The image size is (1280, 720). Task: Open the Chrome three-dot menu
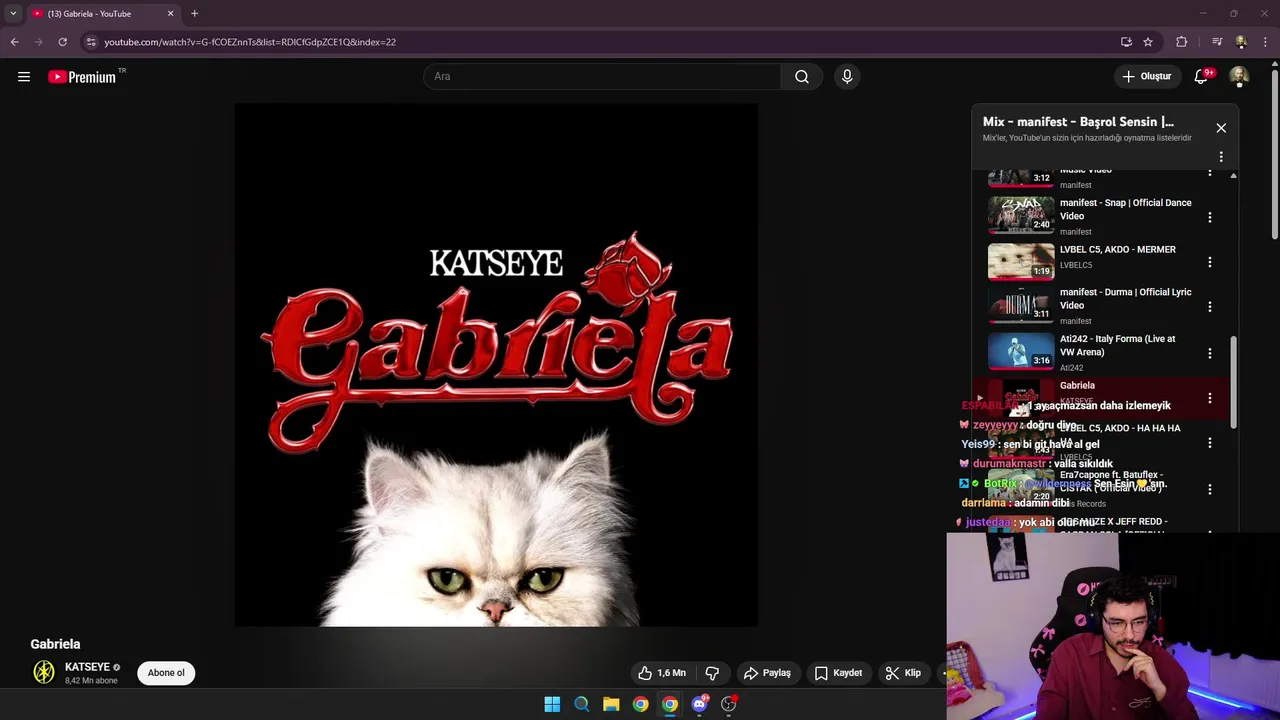click(x=1266, y=42)
